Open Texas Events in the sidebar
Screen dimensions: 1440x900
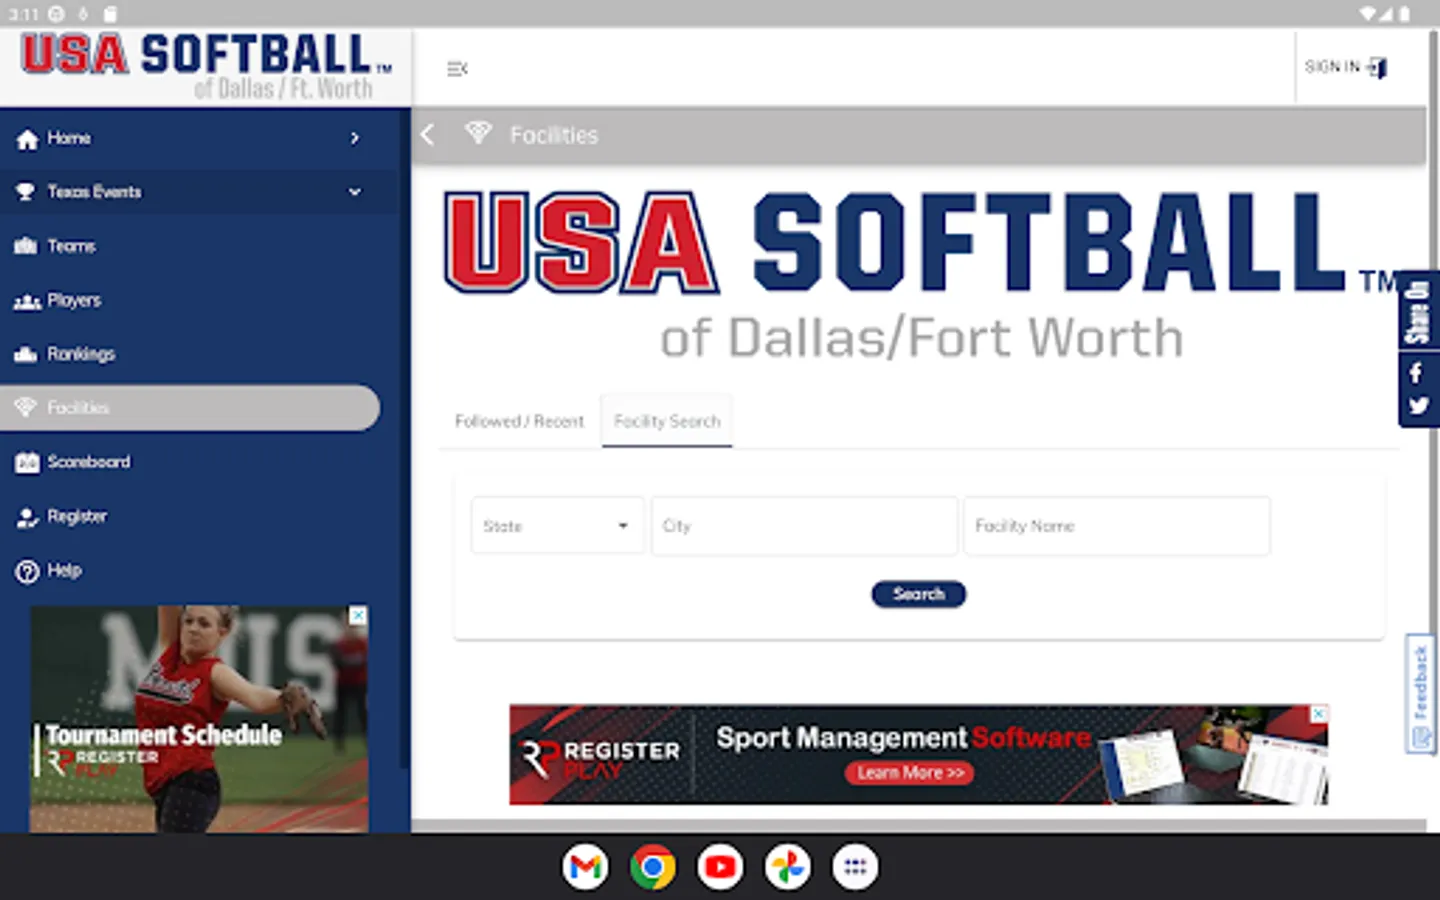click(200, 192)
